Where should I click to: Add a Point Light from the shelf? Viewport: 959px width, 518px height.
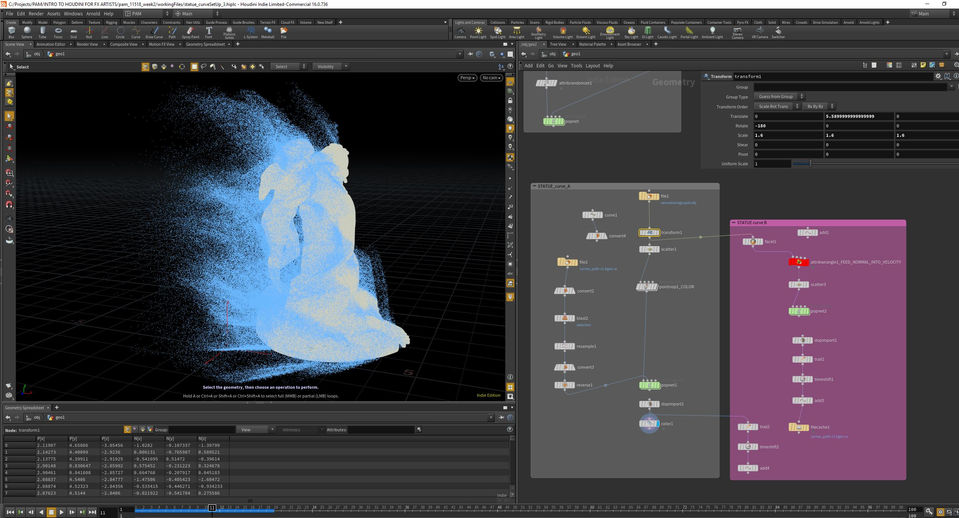pos(478,32)
